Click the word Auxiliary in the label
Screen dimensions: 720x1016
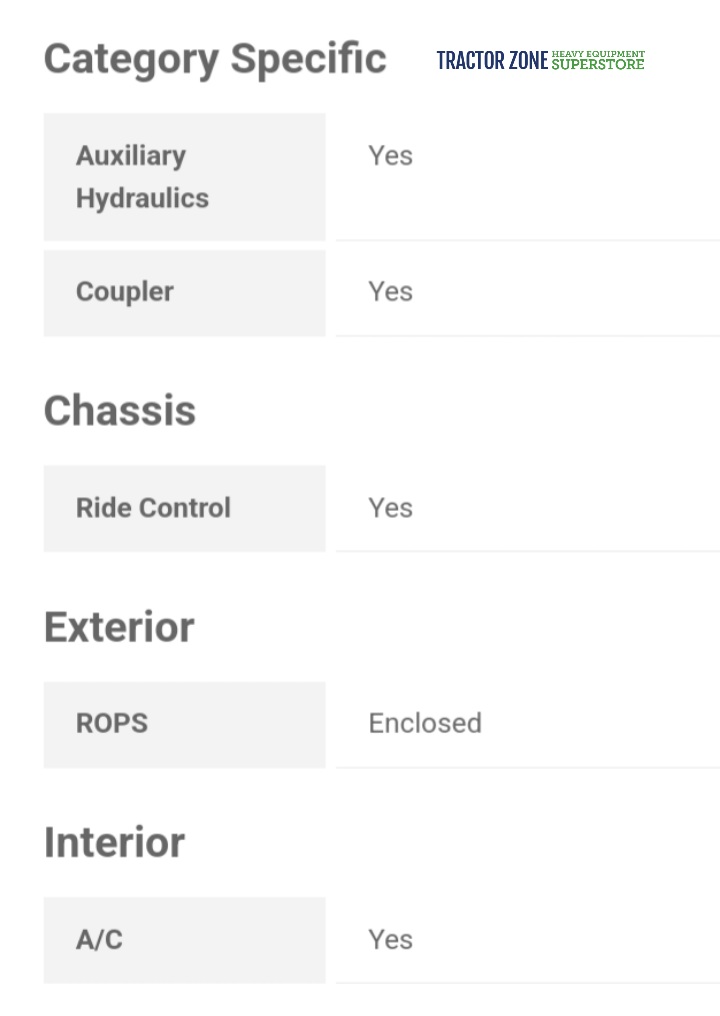click(131, 156)
